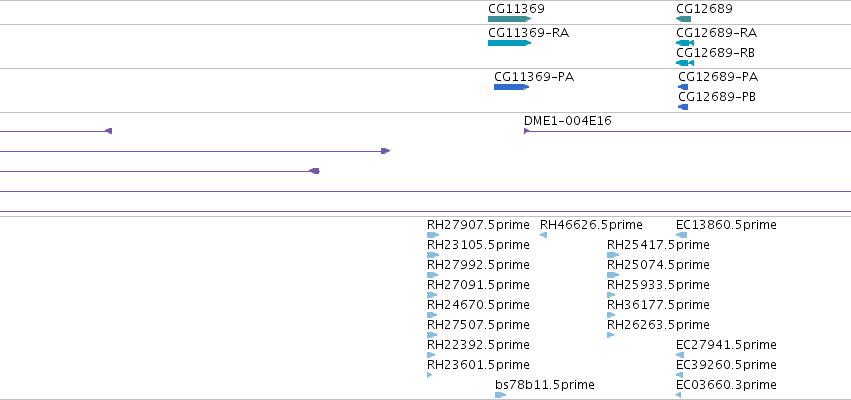851x400 pixels.
Task: Click the CG12689-PA protein glyph
Action: 683,87
